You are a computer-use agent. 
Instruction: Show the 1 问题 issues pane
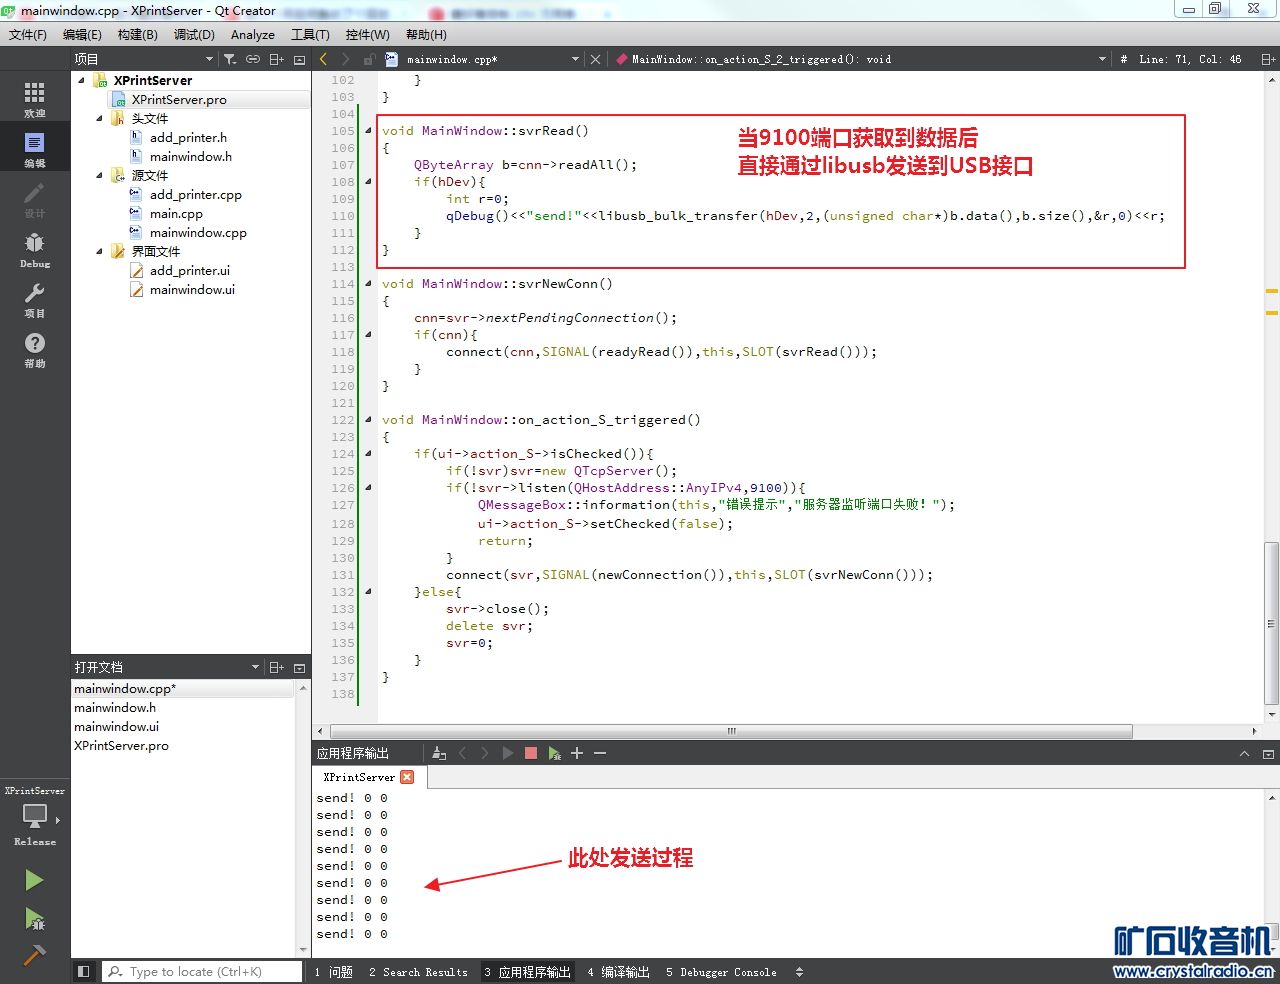pos(334,971)
